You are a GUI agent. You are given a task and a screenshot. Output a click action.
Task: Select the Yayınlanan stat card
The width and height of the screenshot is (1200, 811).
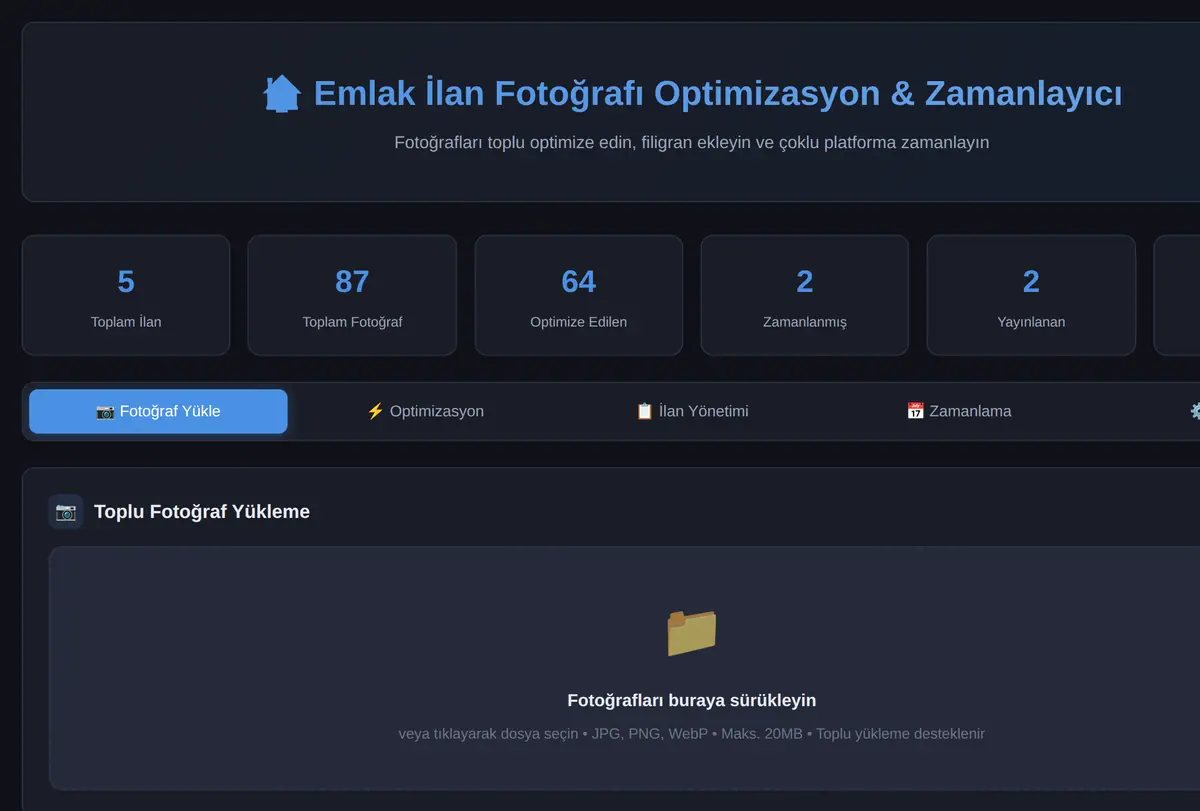click(x=1031, y=295)
